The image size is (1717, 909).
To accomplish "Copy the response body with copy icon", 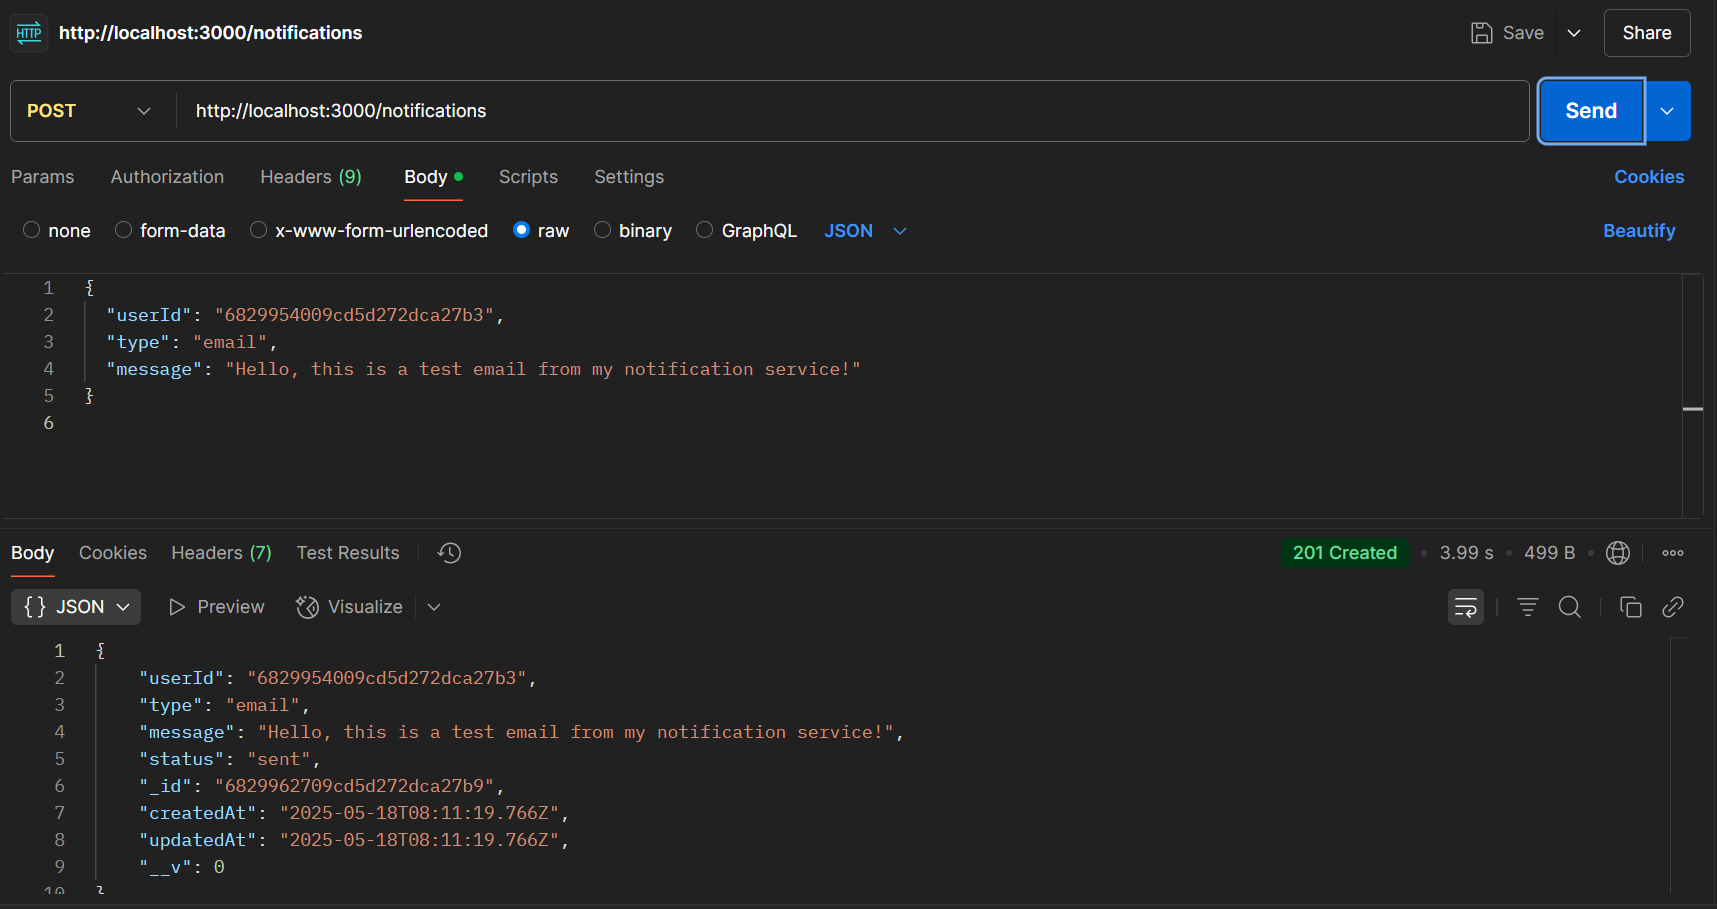I will point(1630,607).
